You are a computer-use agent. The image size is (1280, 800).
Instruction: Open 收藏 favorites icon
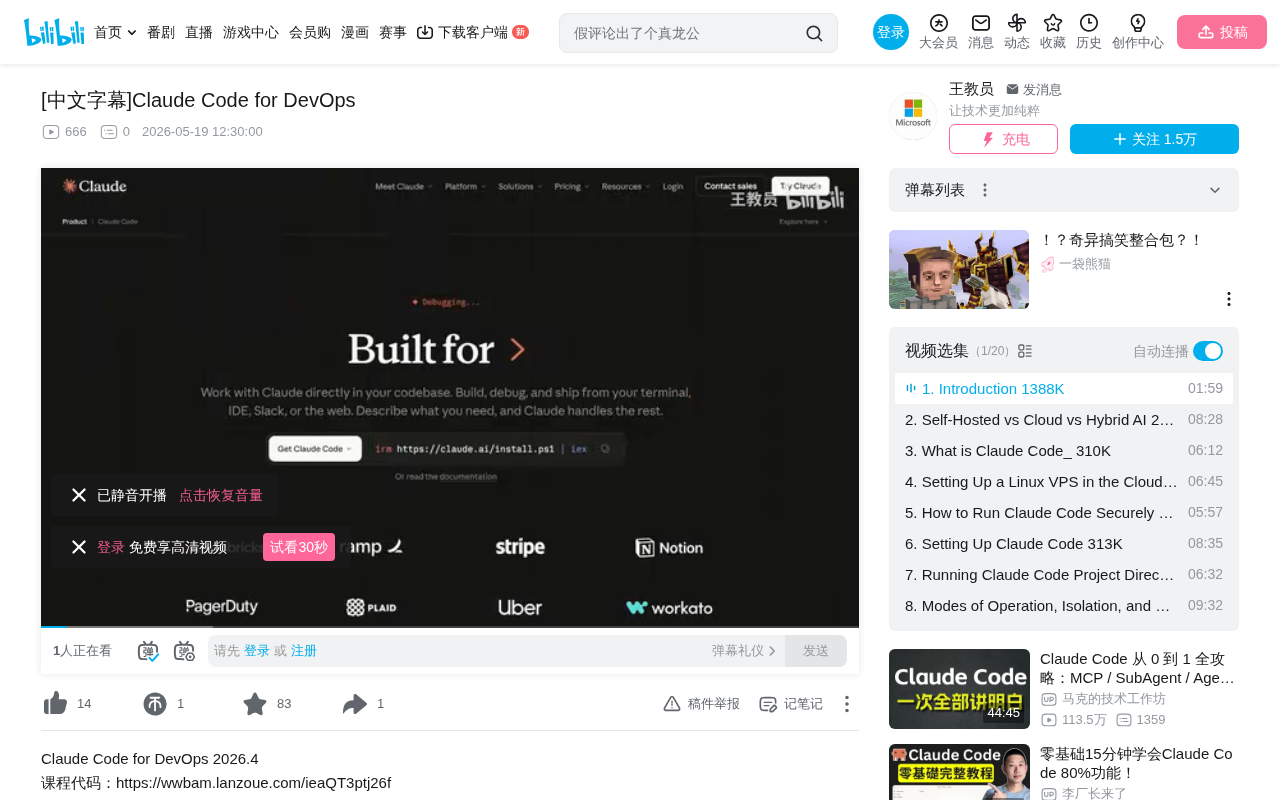(x=1053, y=32)
